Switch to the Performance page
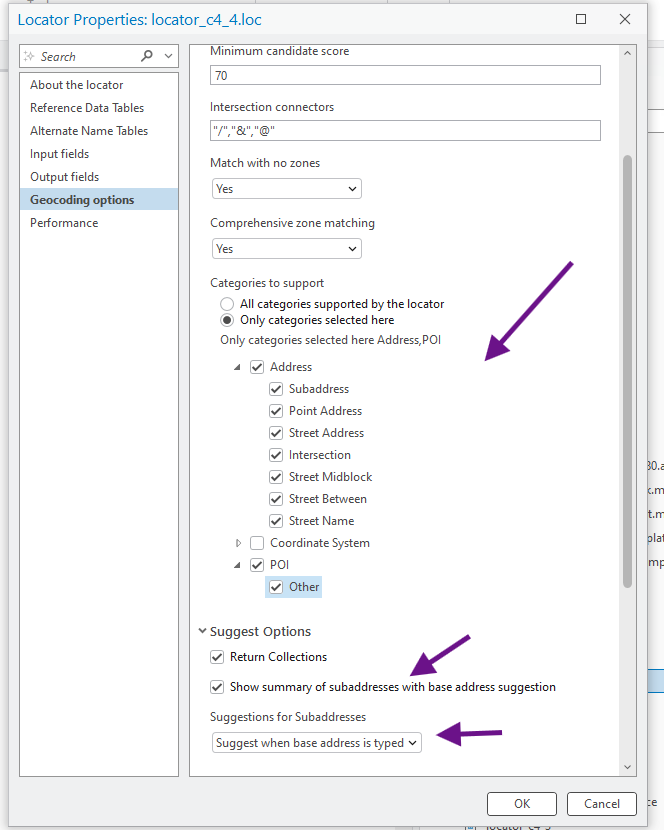The height and width of the screenshot is (830, 664). coord(64,223)
